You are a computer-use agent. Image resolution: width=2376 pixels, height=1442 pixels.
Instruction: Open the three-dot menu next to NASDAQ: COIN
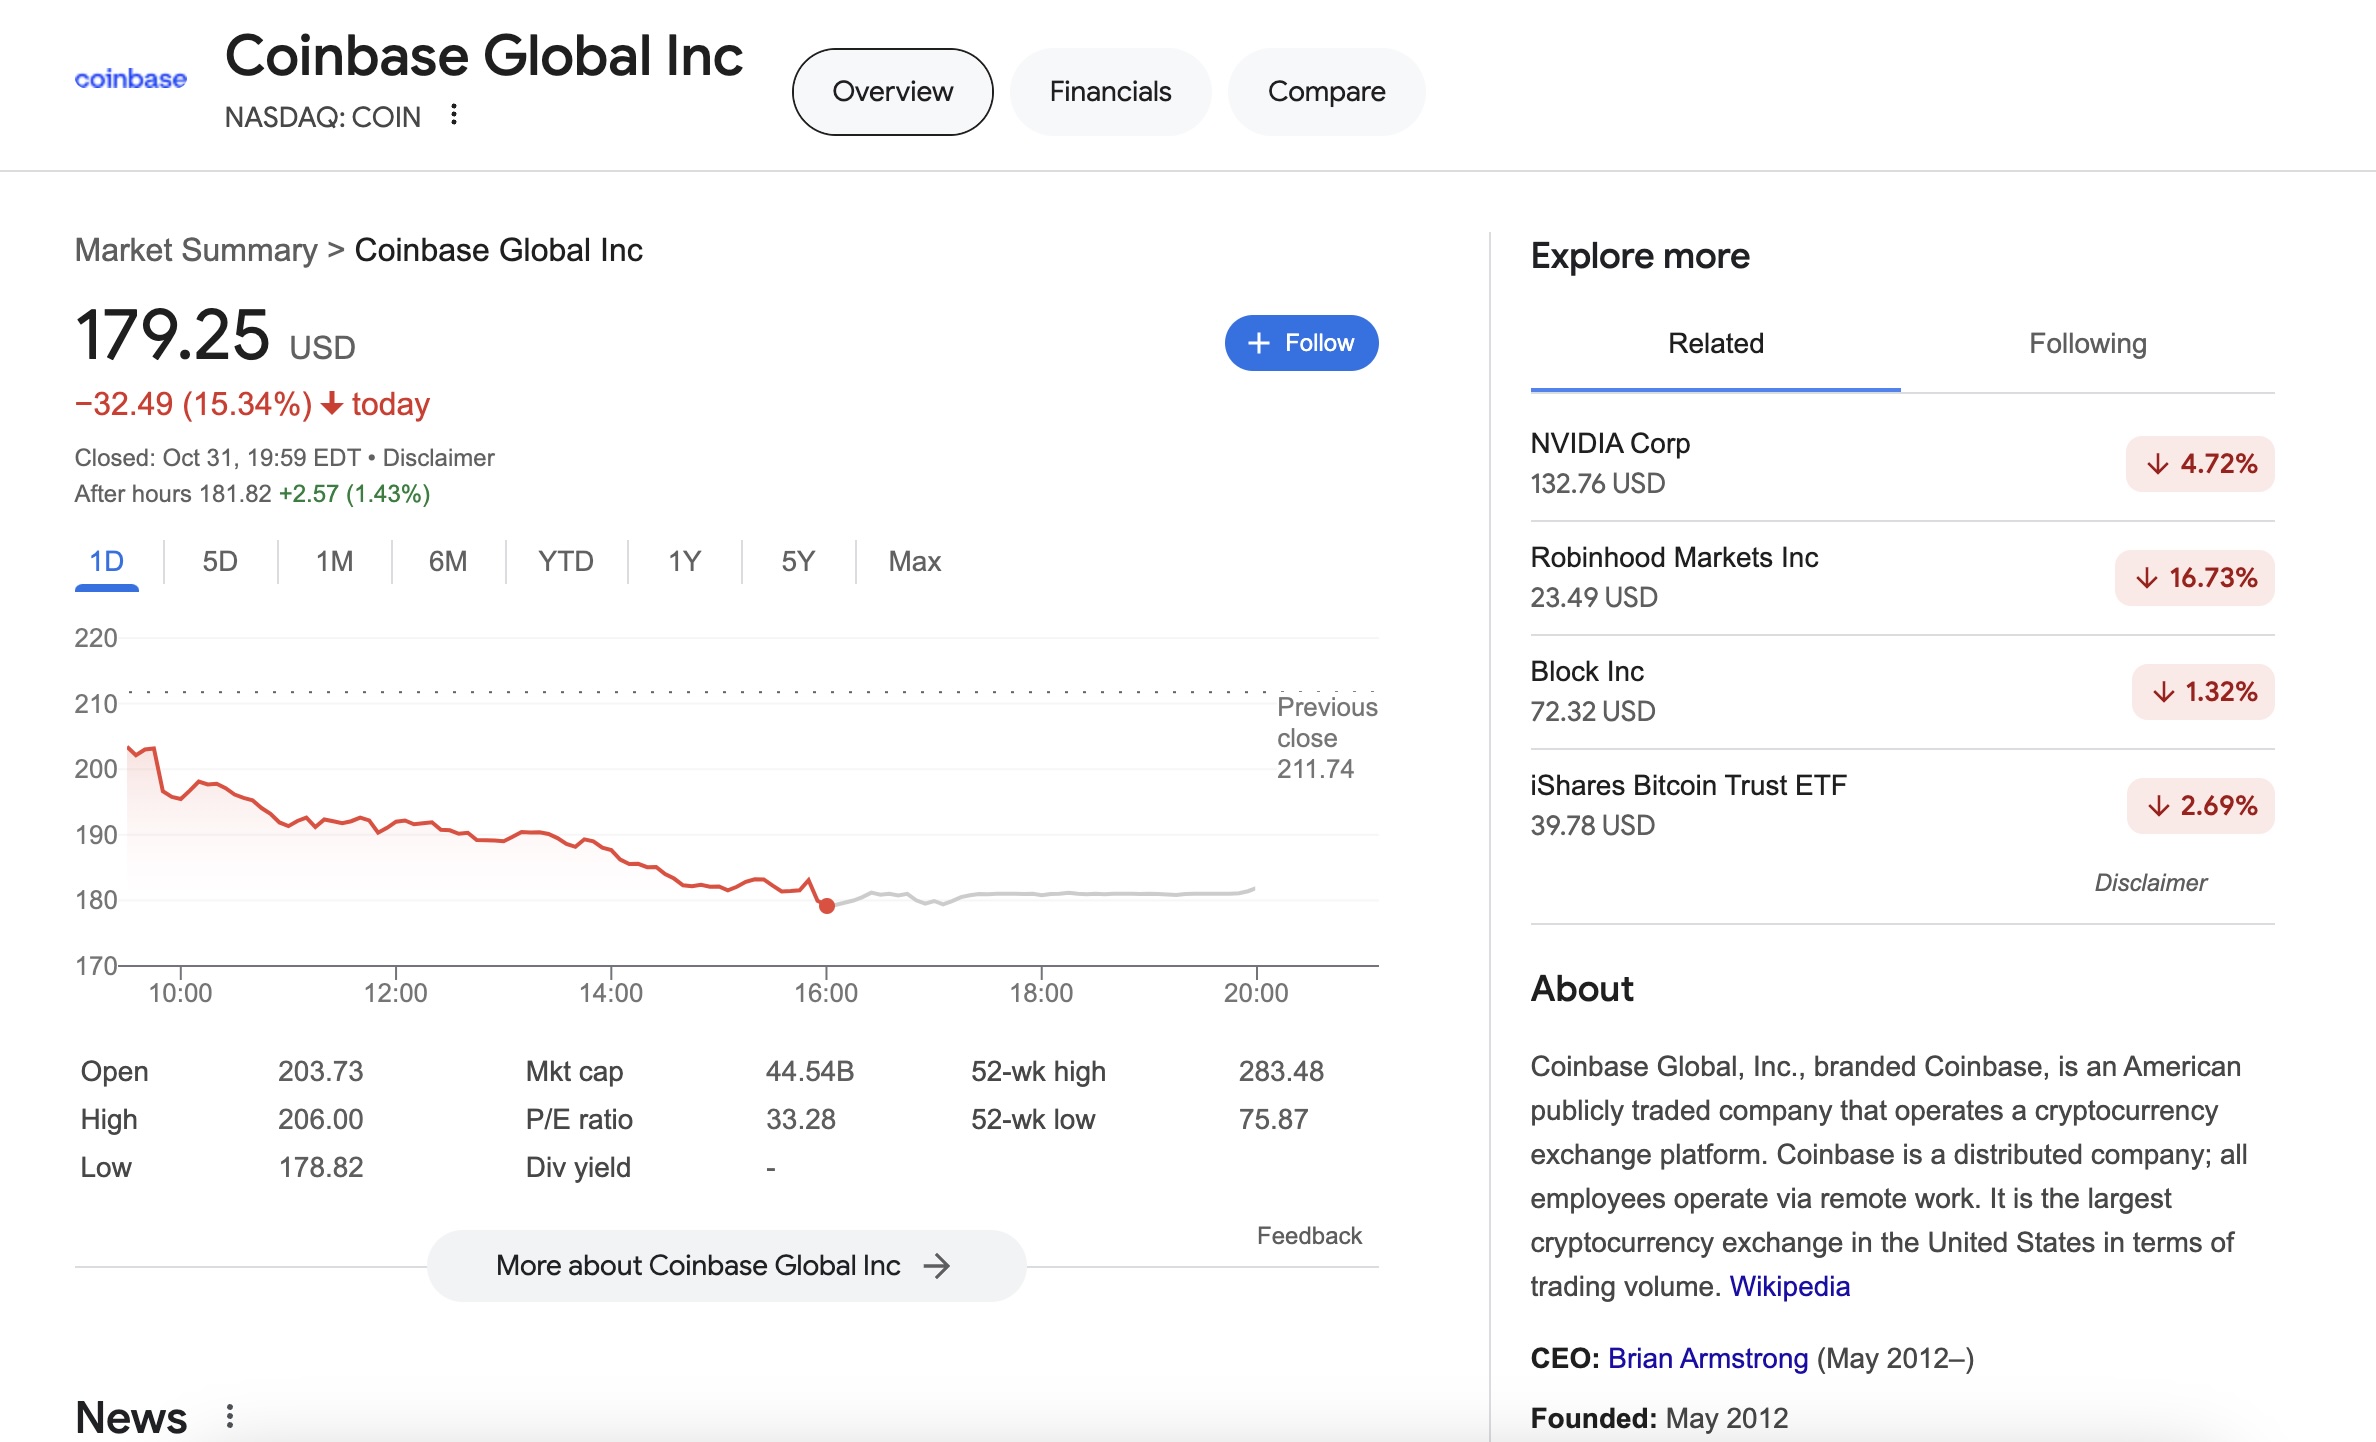pyautogui.click(x=454, y=115)
